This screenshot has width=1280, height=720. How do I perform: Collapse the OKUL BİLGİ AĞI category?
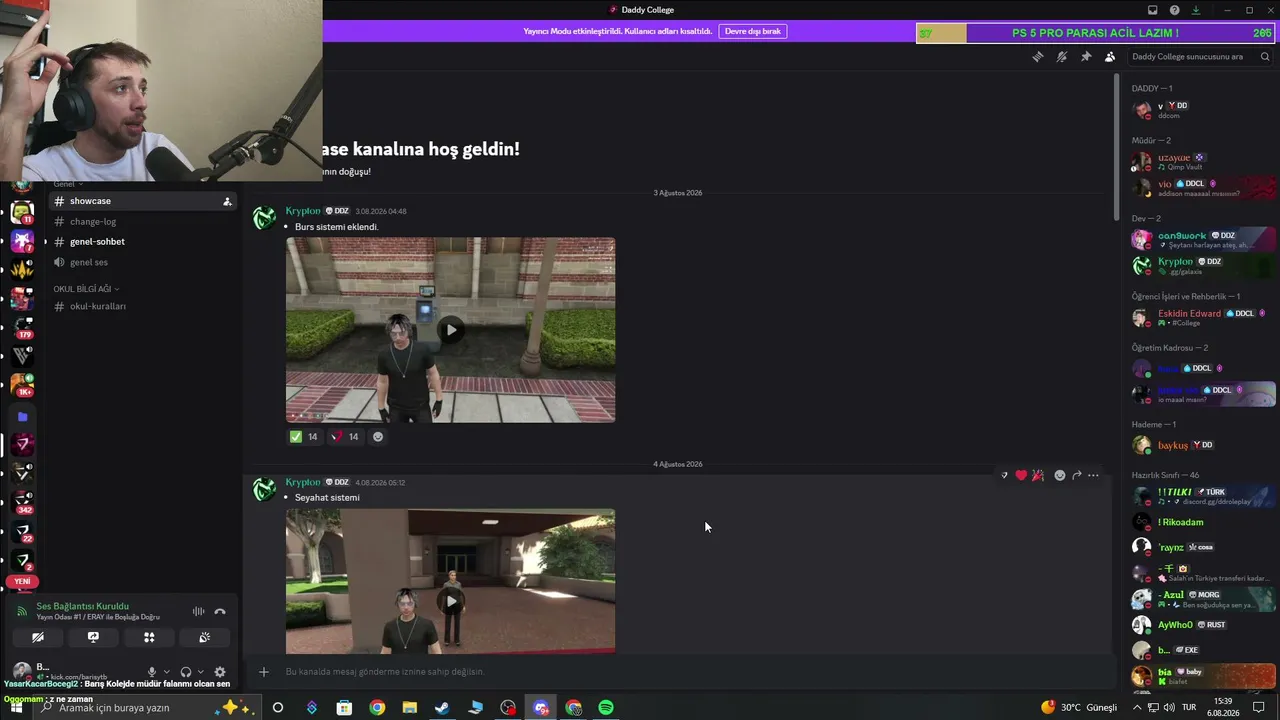tap(86, 289)
